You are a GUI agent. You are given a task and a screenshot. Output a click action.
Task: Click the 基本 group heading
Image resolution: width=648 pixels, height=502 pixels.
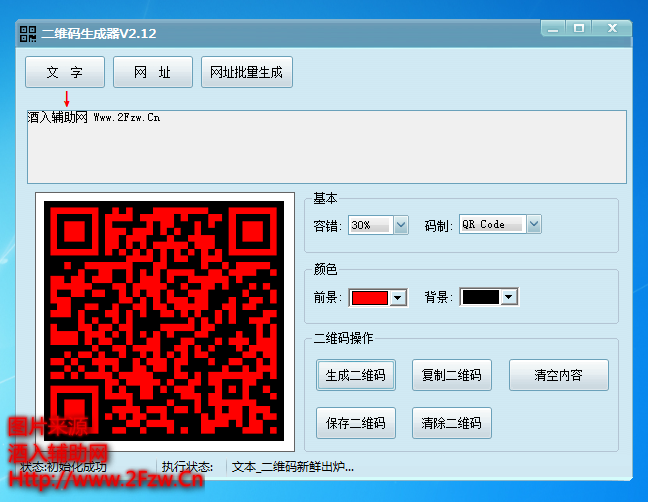click(x=325, y=198)
